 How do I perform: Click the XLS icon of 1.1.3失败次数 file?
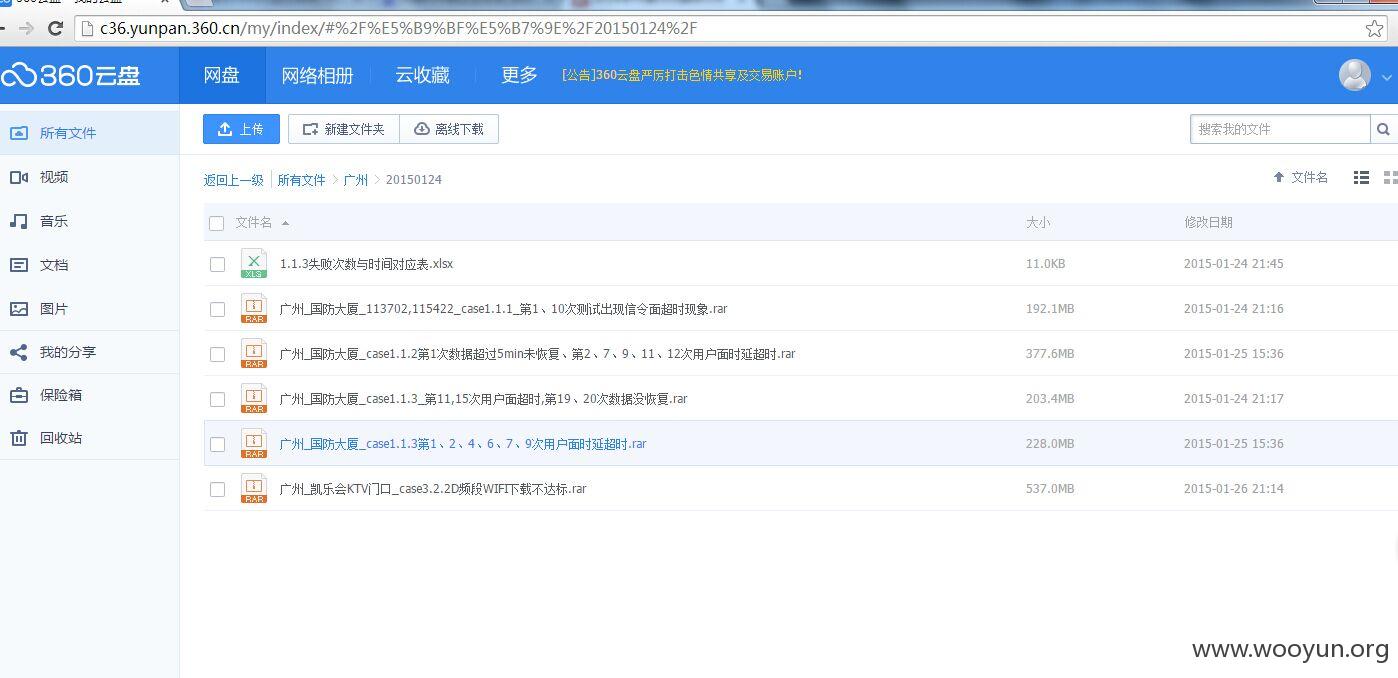254,264
